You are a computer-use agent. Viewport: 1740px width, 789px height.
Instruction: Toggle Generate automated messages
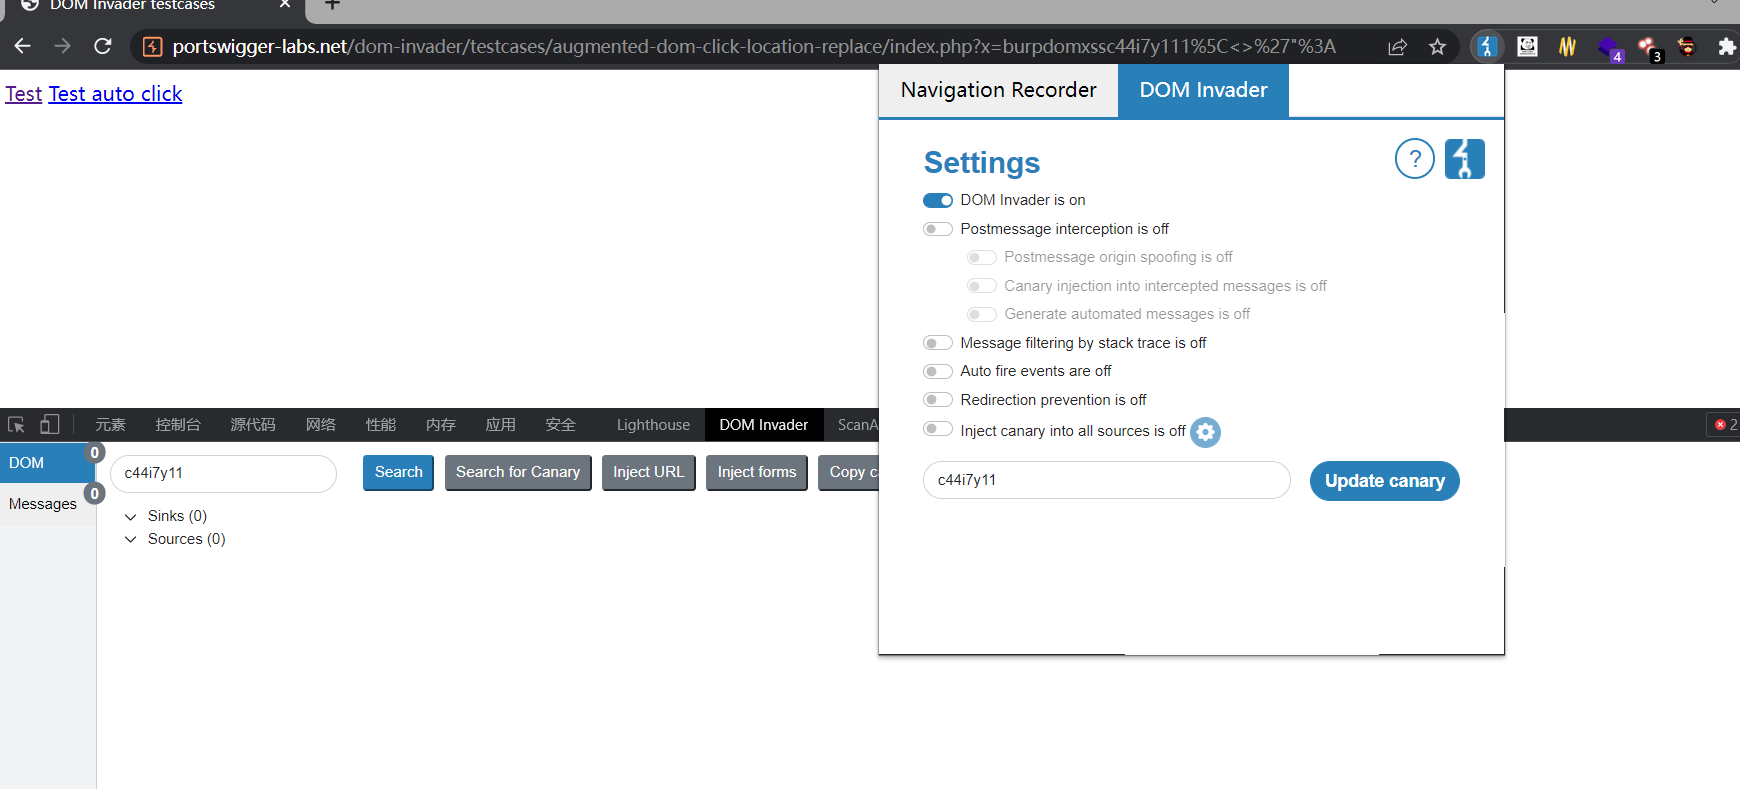(x=982, y=314)
